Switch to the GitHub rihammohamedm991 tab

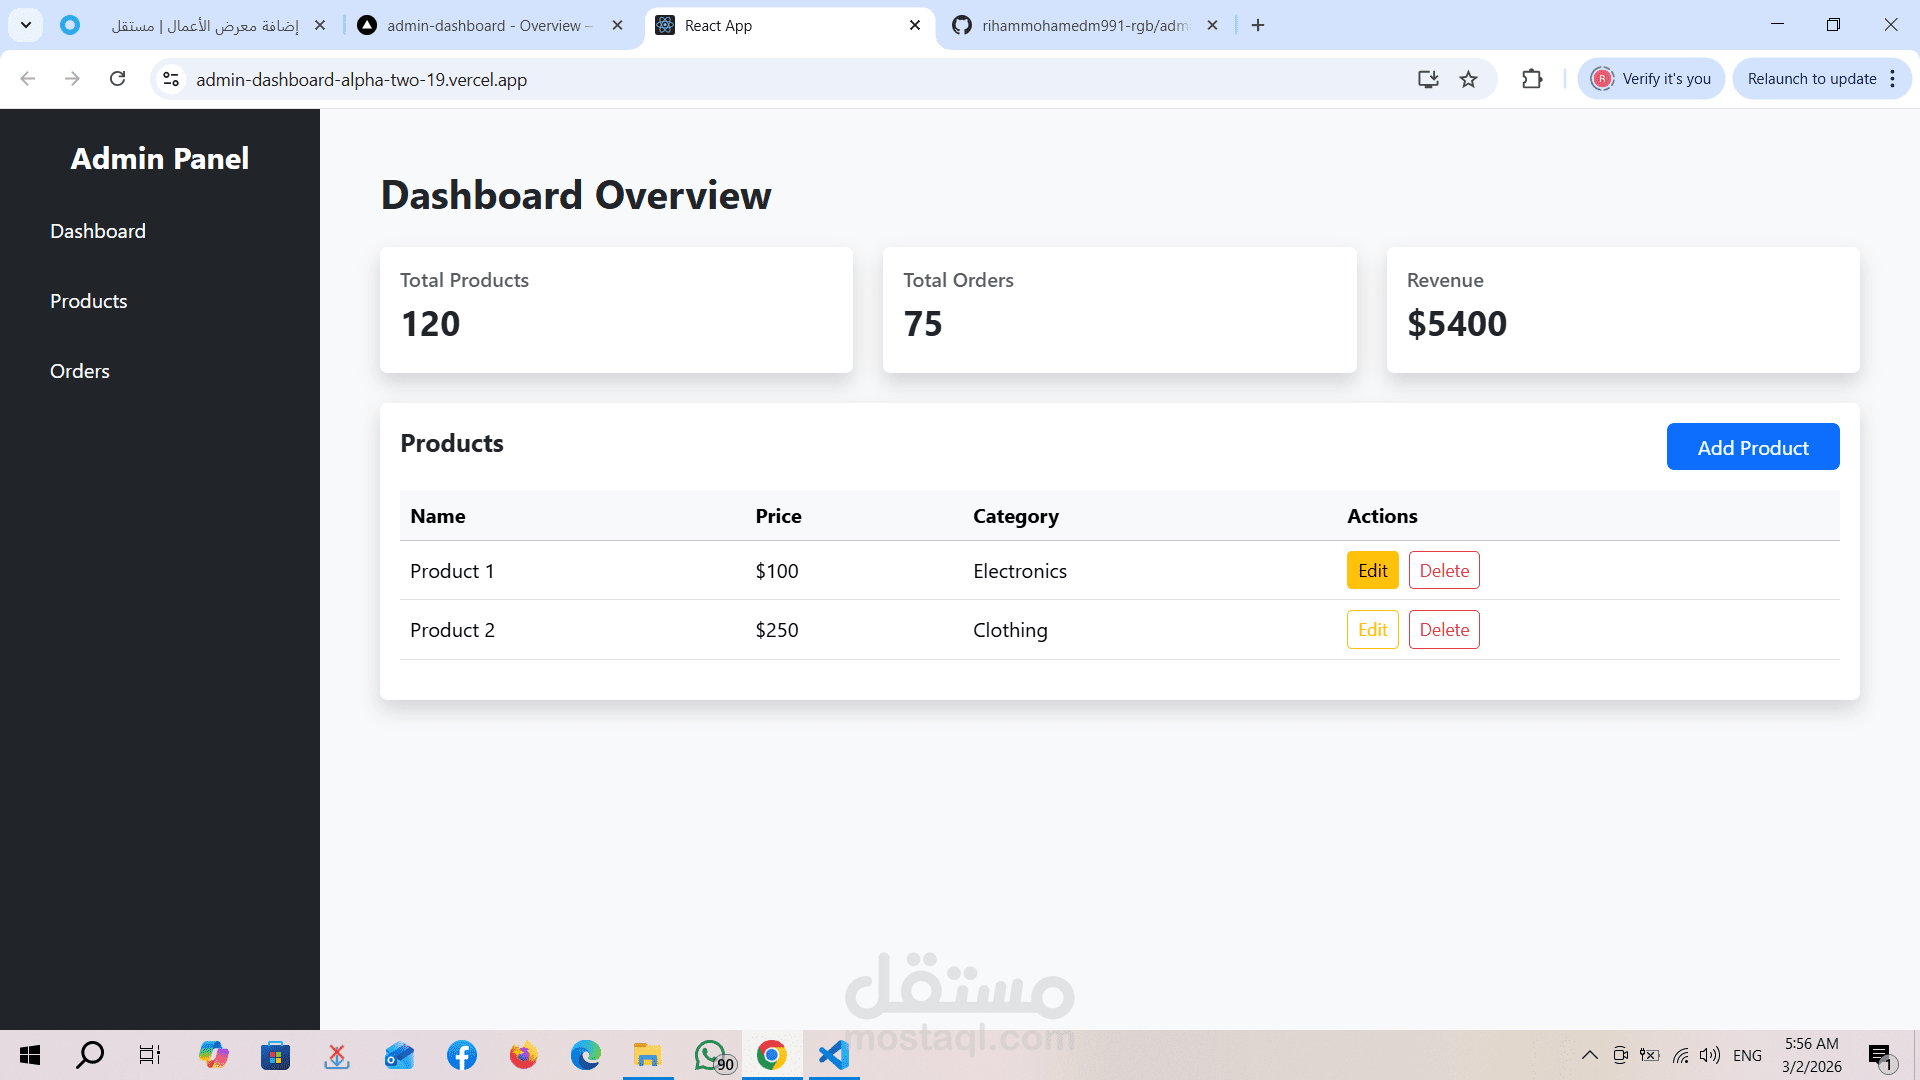tap(1085, 25)
